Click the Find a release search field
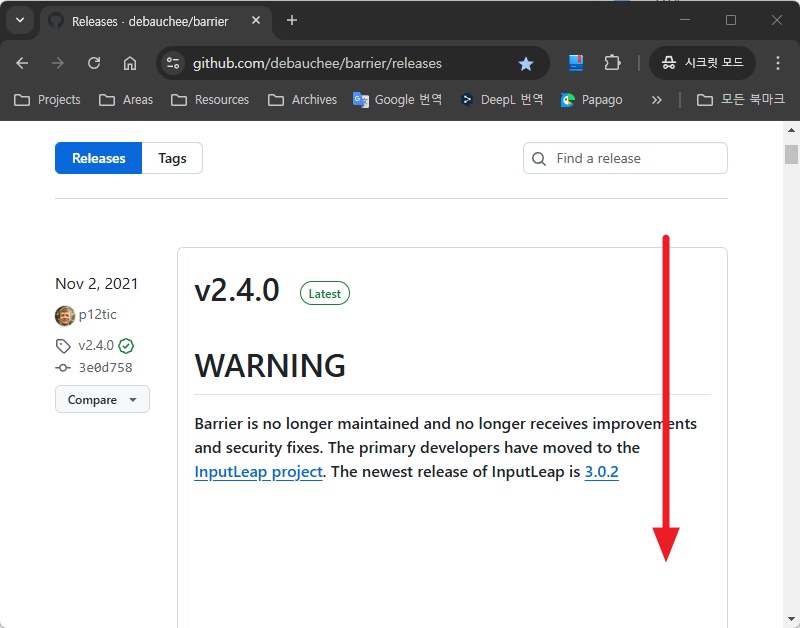The image size is (800, 628). pos(625,158)
